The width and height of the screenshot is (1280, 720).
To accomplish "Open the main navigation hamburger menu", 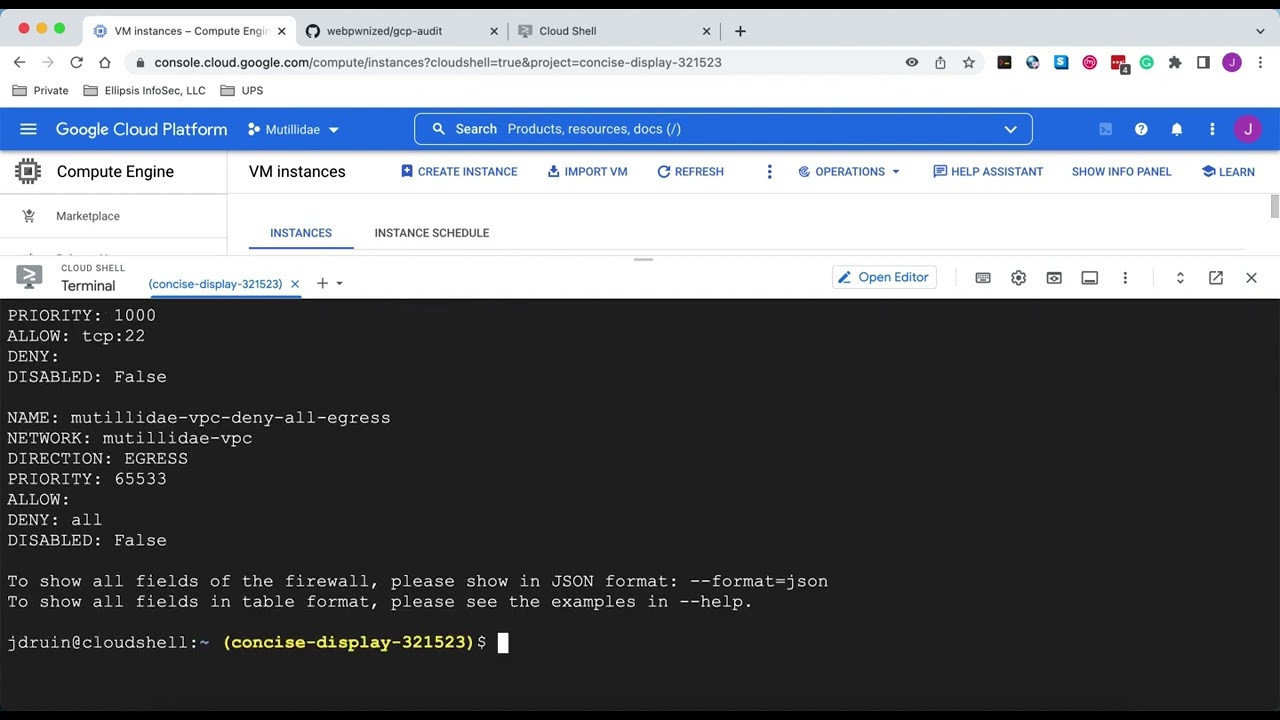I will pyautogui.click(x=28, y=129).
